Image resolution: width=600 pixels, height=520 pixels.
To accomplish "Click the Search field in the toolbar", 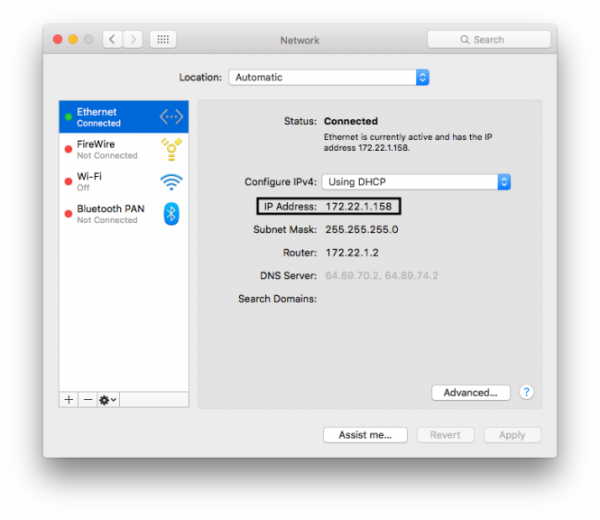I will [489, 39].
